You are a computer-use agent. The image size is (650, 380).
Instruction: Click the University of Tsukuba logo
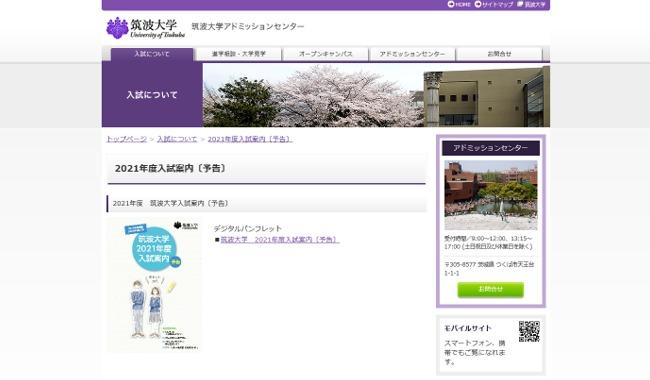[x=146, y=28]
